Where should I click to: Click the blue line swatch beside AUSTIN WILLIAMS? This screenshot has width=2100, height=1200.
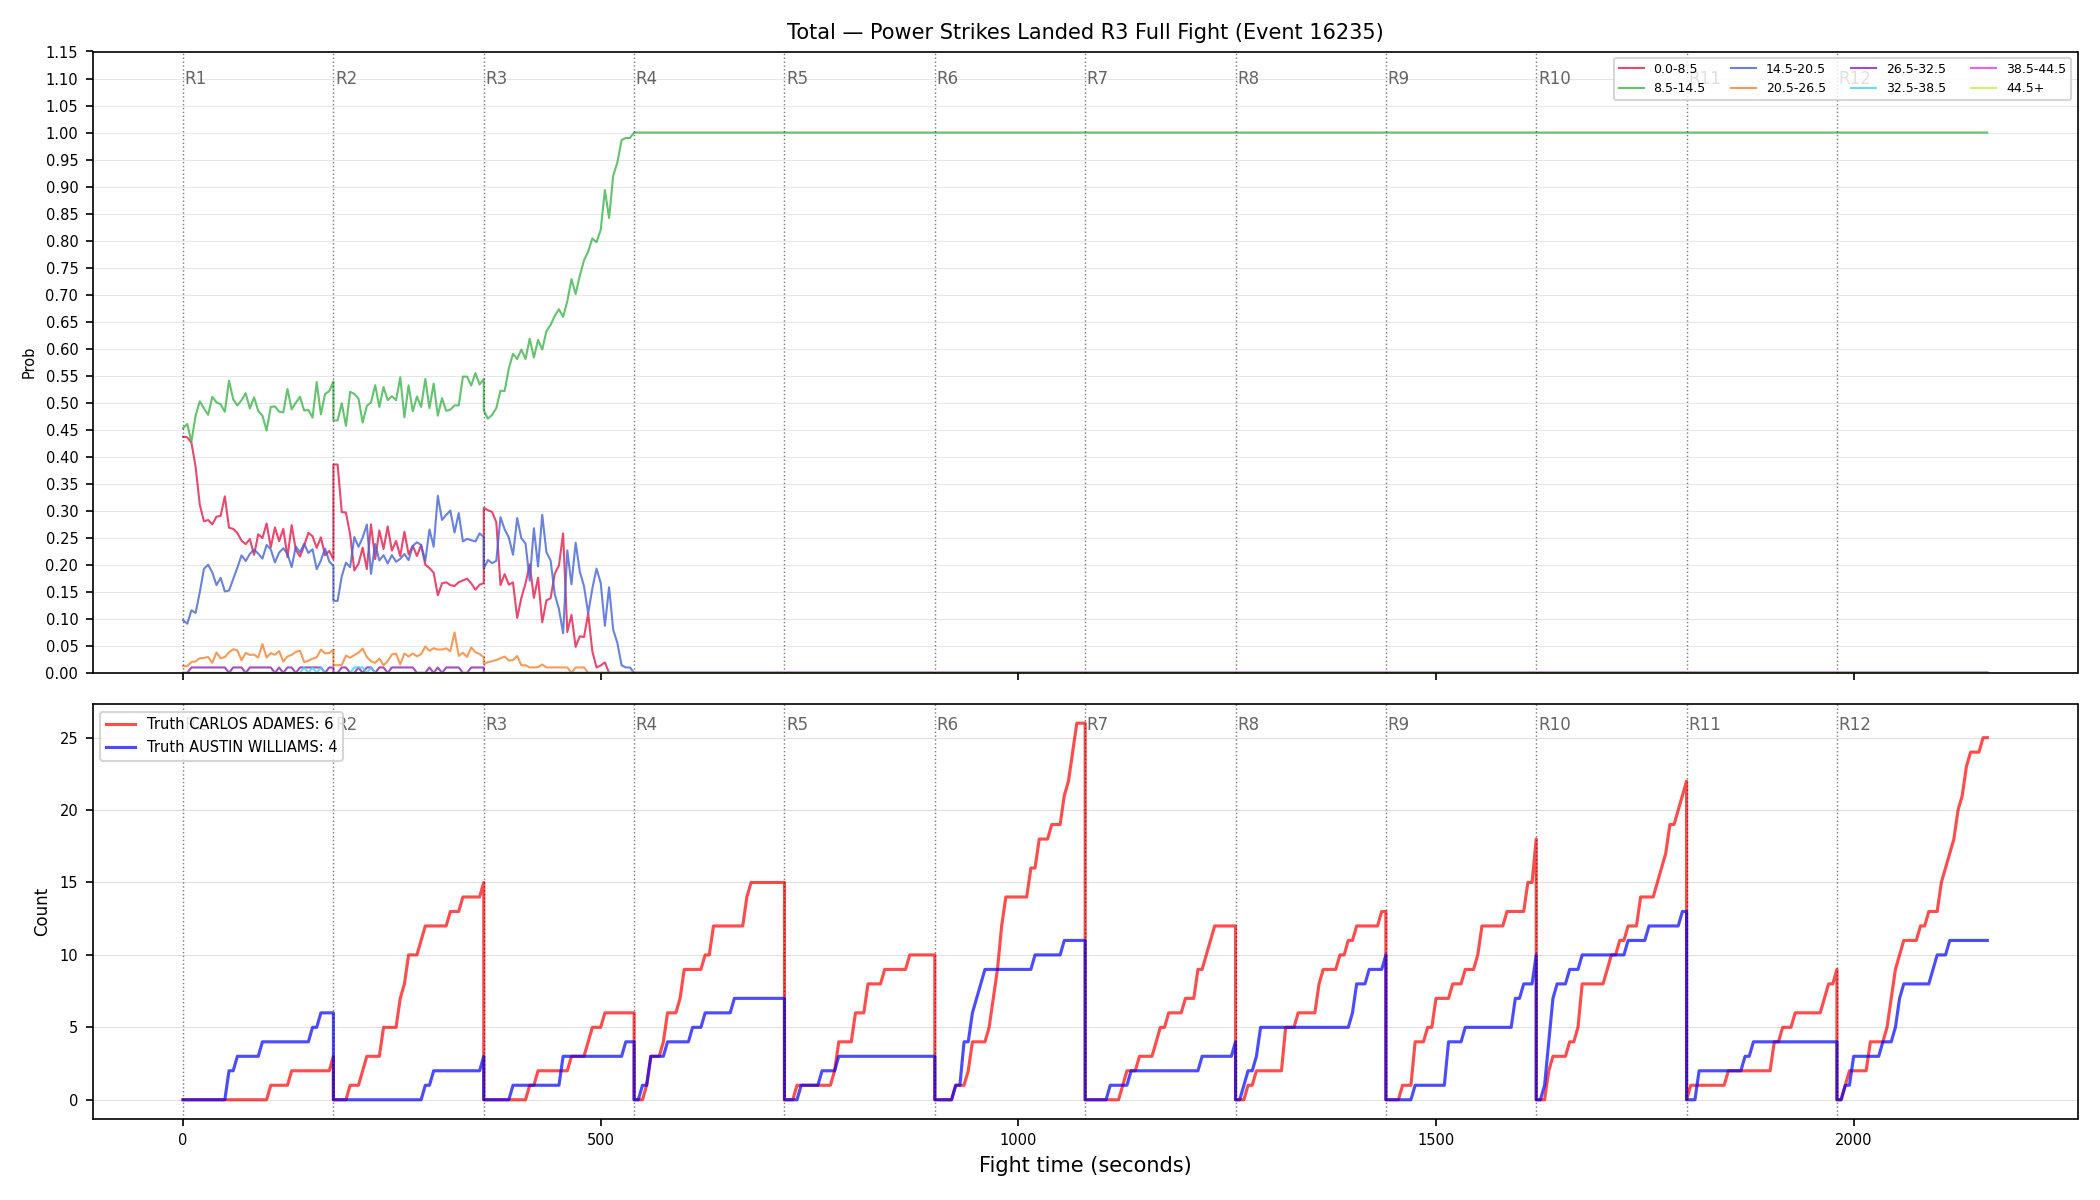(x=122, y=747)
